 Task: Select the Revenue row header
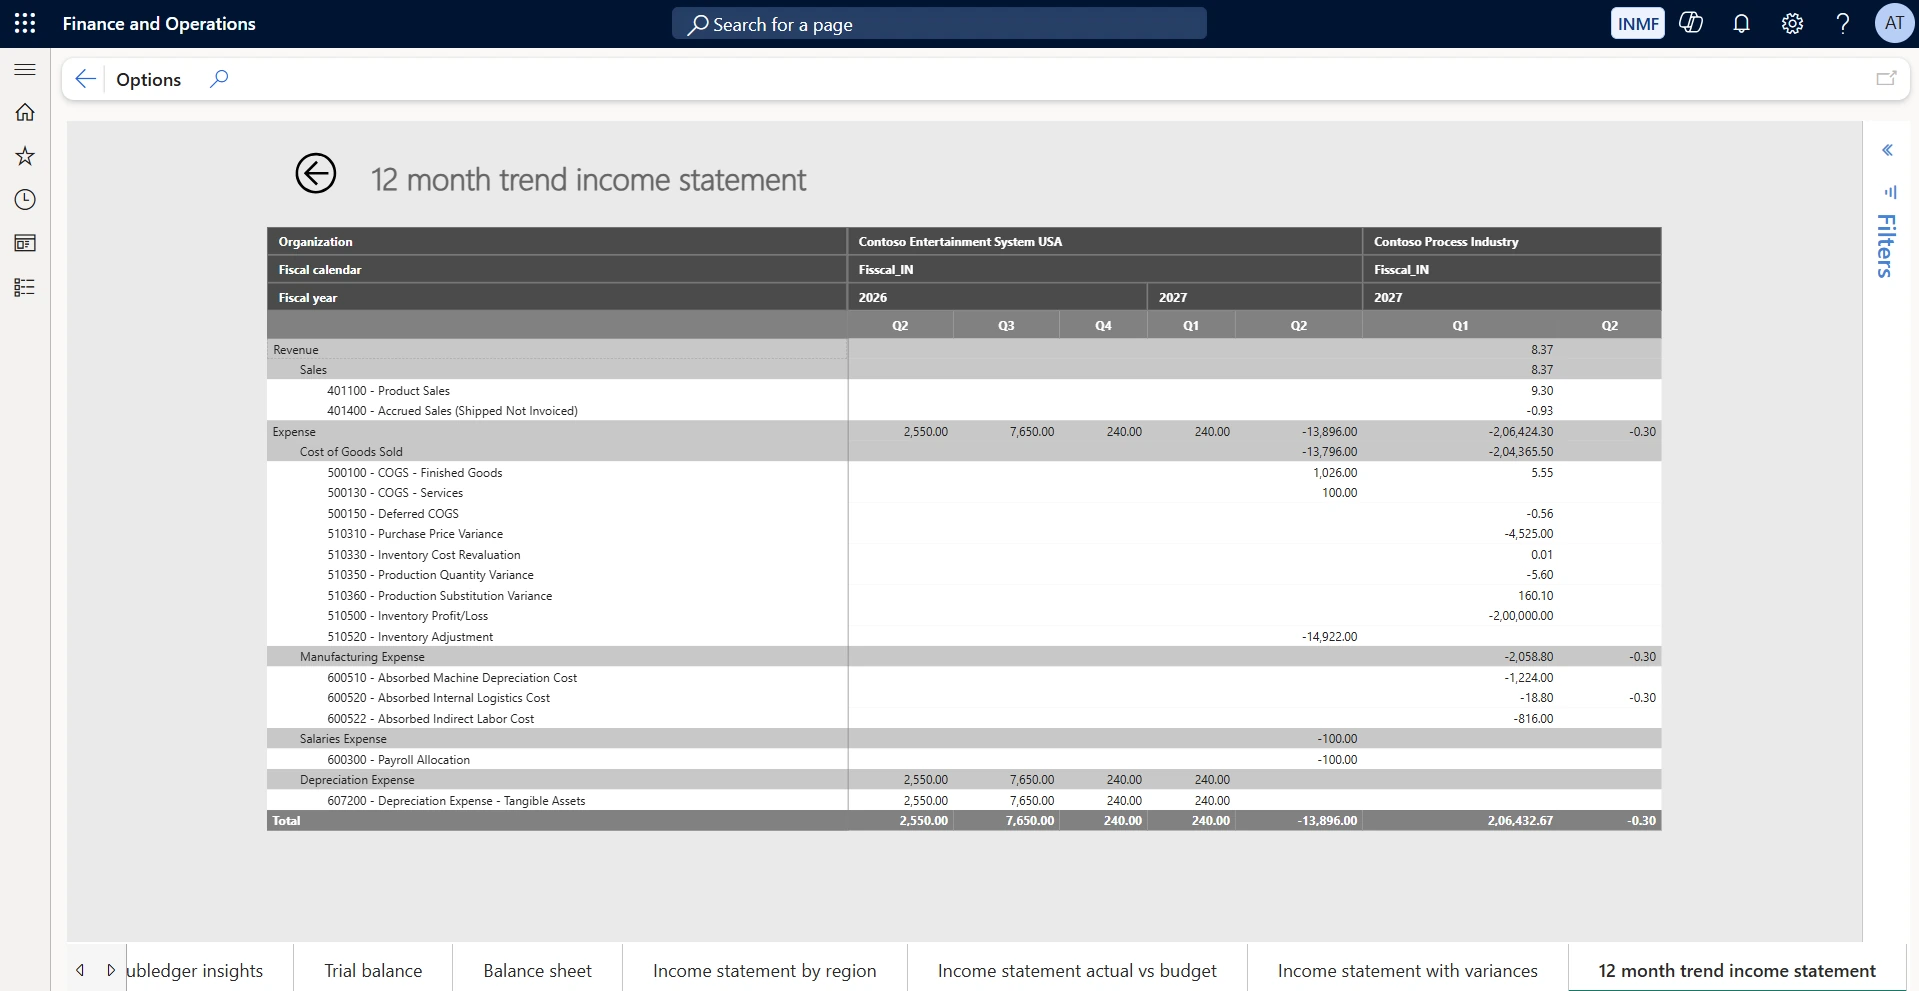[557, 349]
